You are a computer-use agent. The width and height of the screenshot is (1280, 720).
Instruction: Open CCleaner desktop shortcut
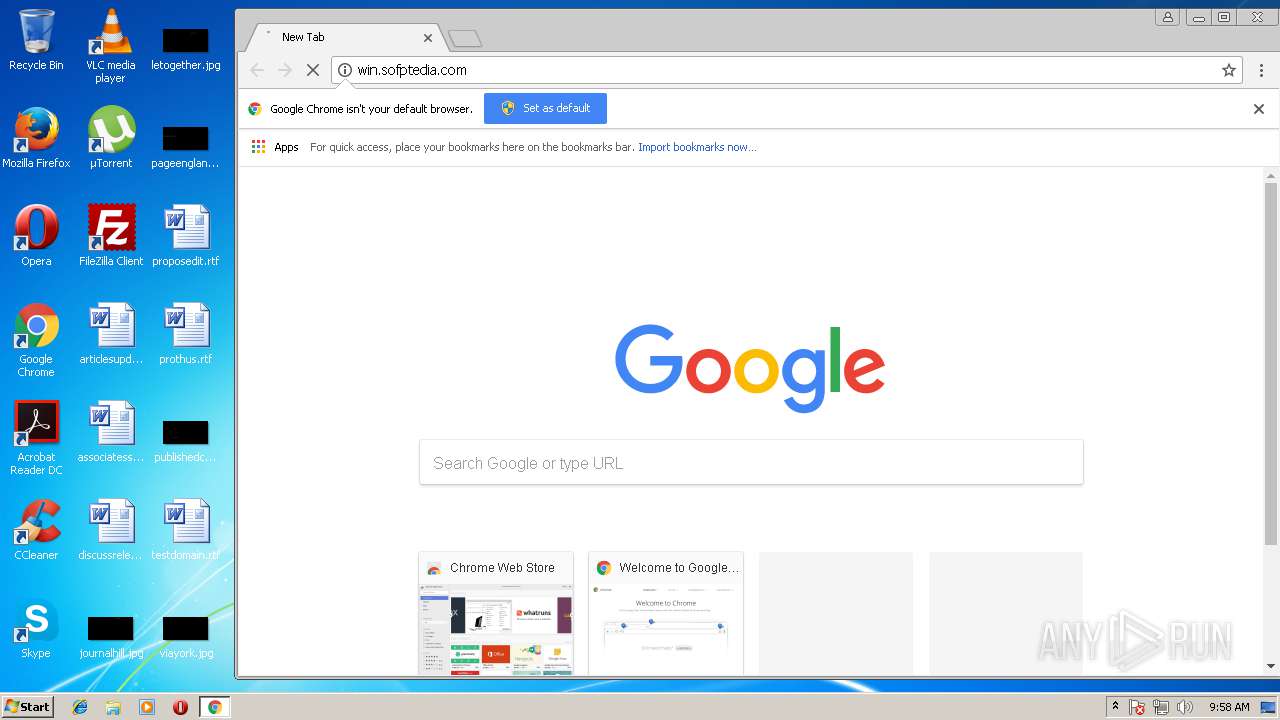point(36,530)
